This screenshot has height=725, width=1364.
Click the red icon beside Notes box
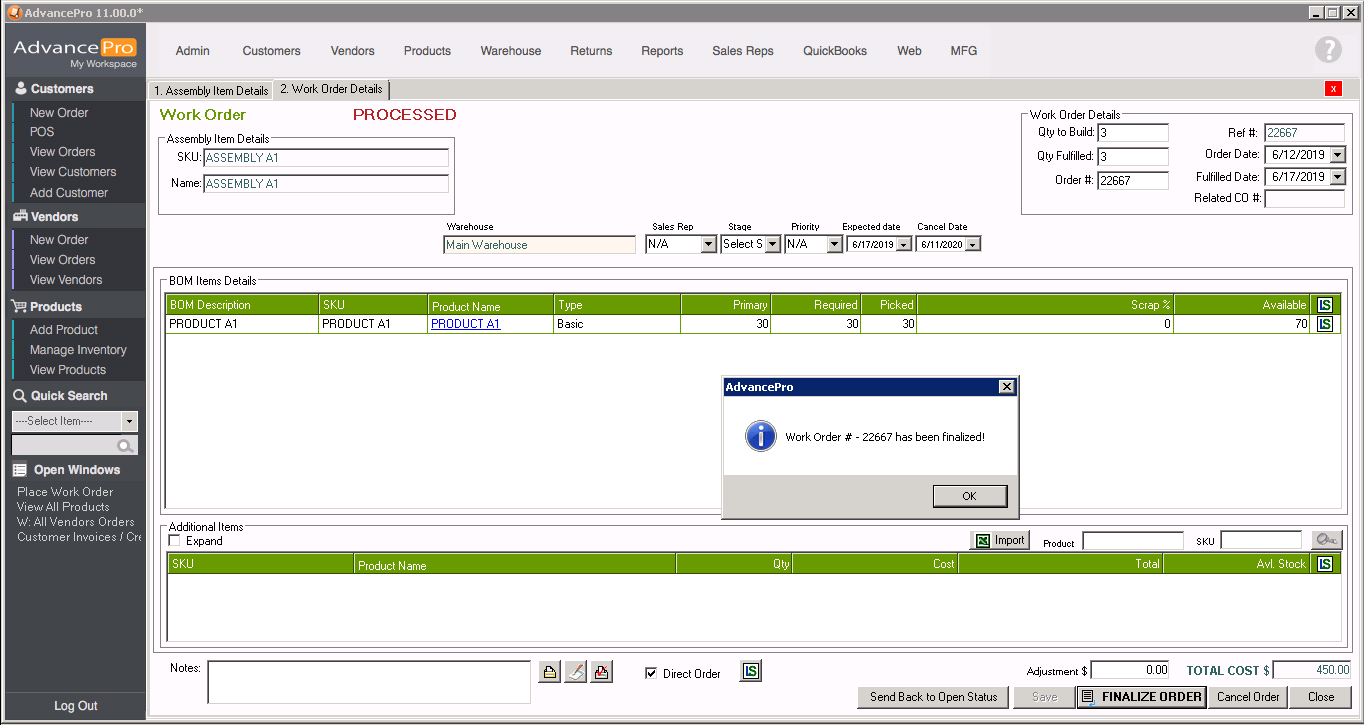pyautogui.click(x=601, y=672)
